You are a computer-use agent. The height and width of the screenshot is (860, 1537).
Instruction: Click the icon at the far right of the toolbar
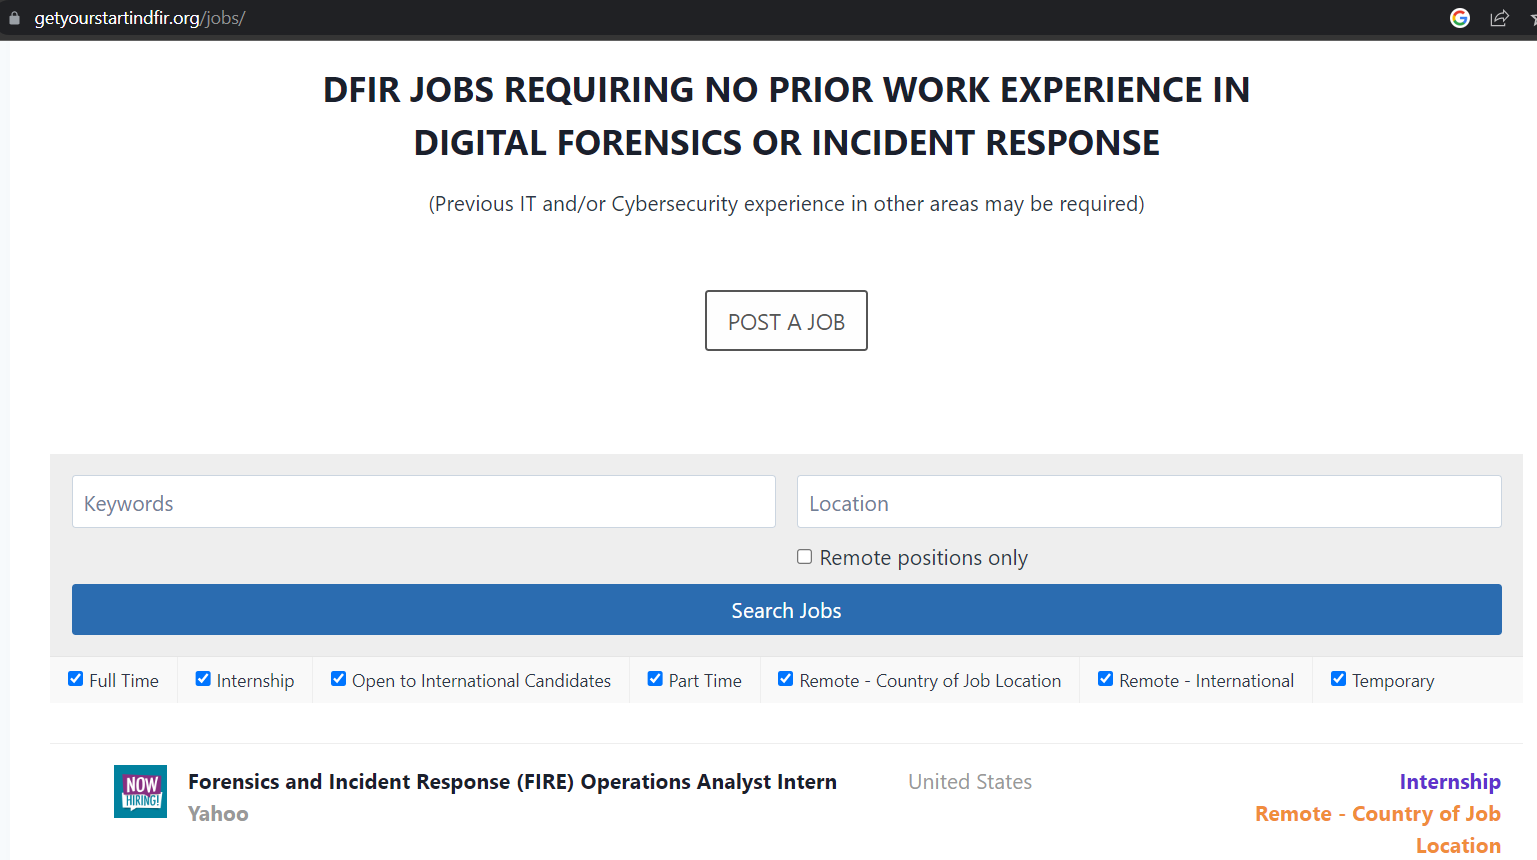coord(1532,17)
